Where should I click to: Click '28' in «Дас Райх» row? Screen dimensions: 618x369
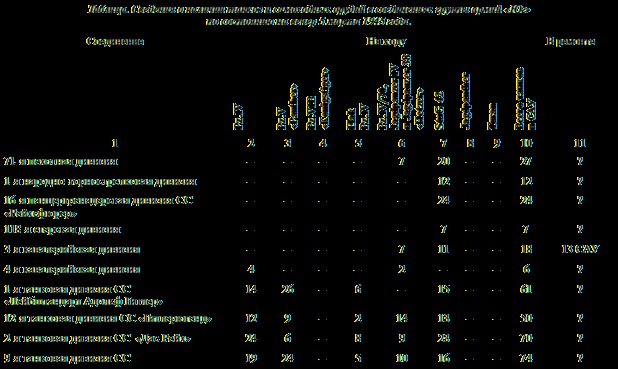tap(443, 338)
